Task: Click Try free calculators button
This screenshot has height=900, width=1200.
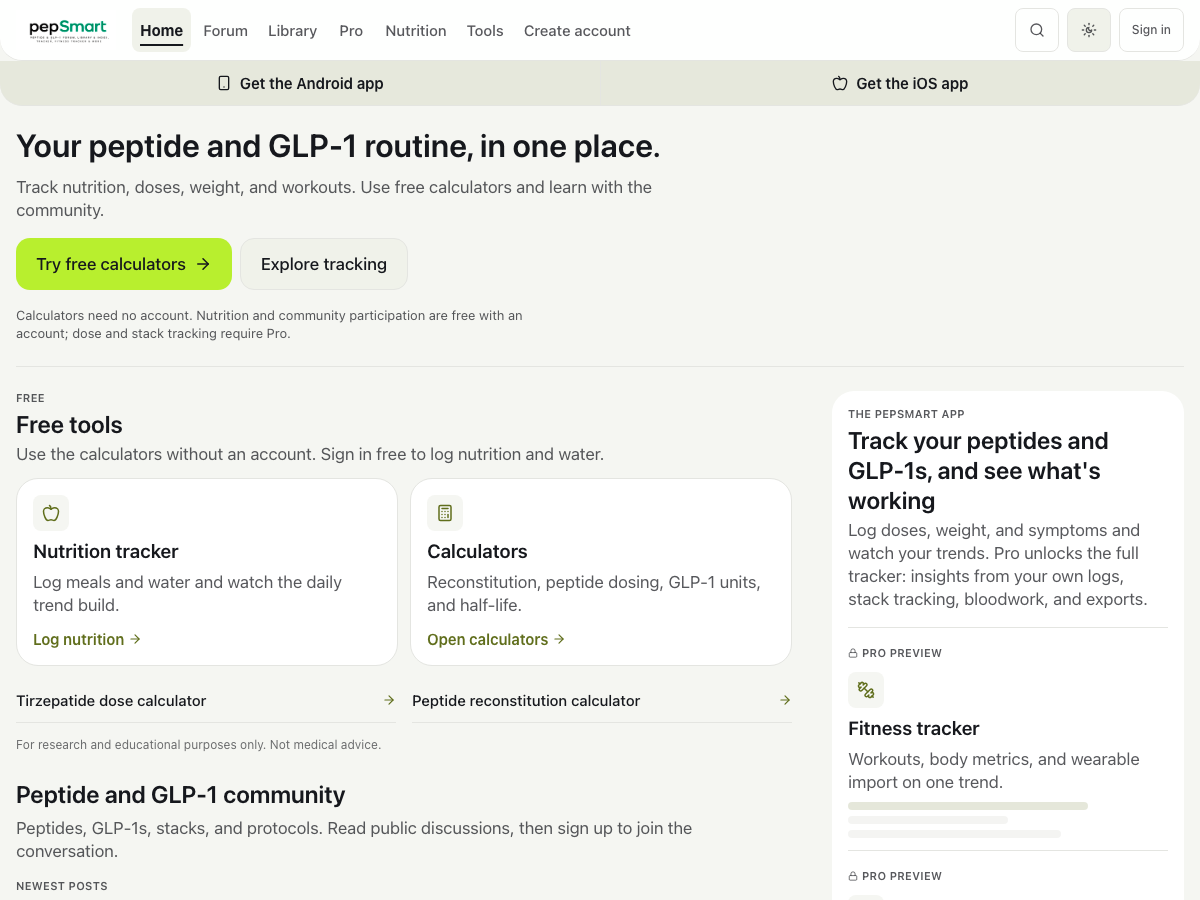Action: click(x=124, y=264)
